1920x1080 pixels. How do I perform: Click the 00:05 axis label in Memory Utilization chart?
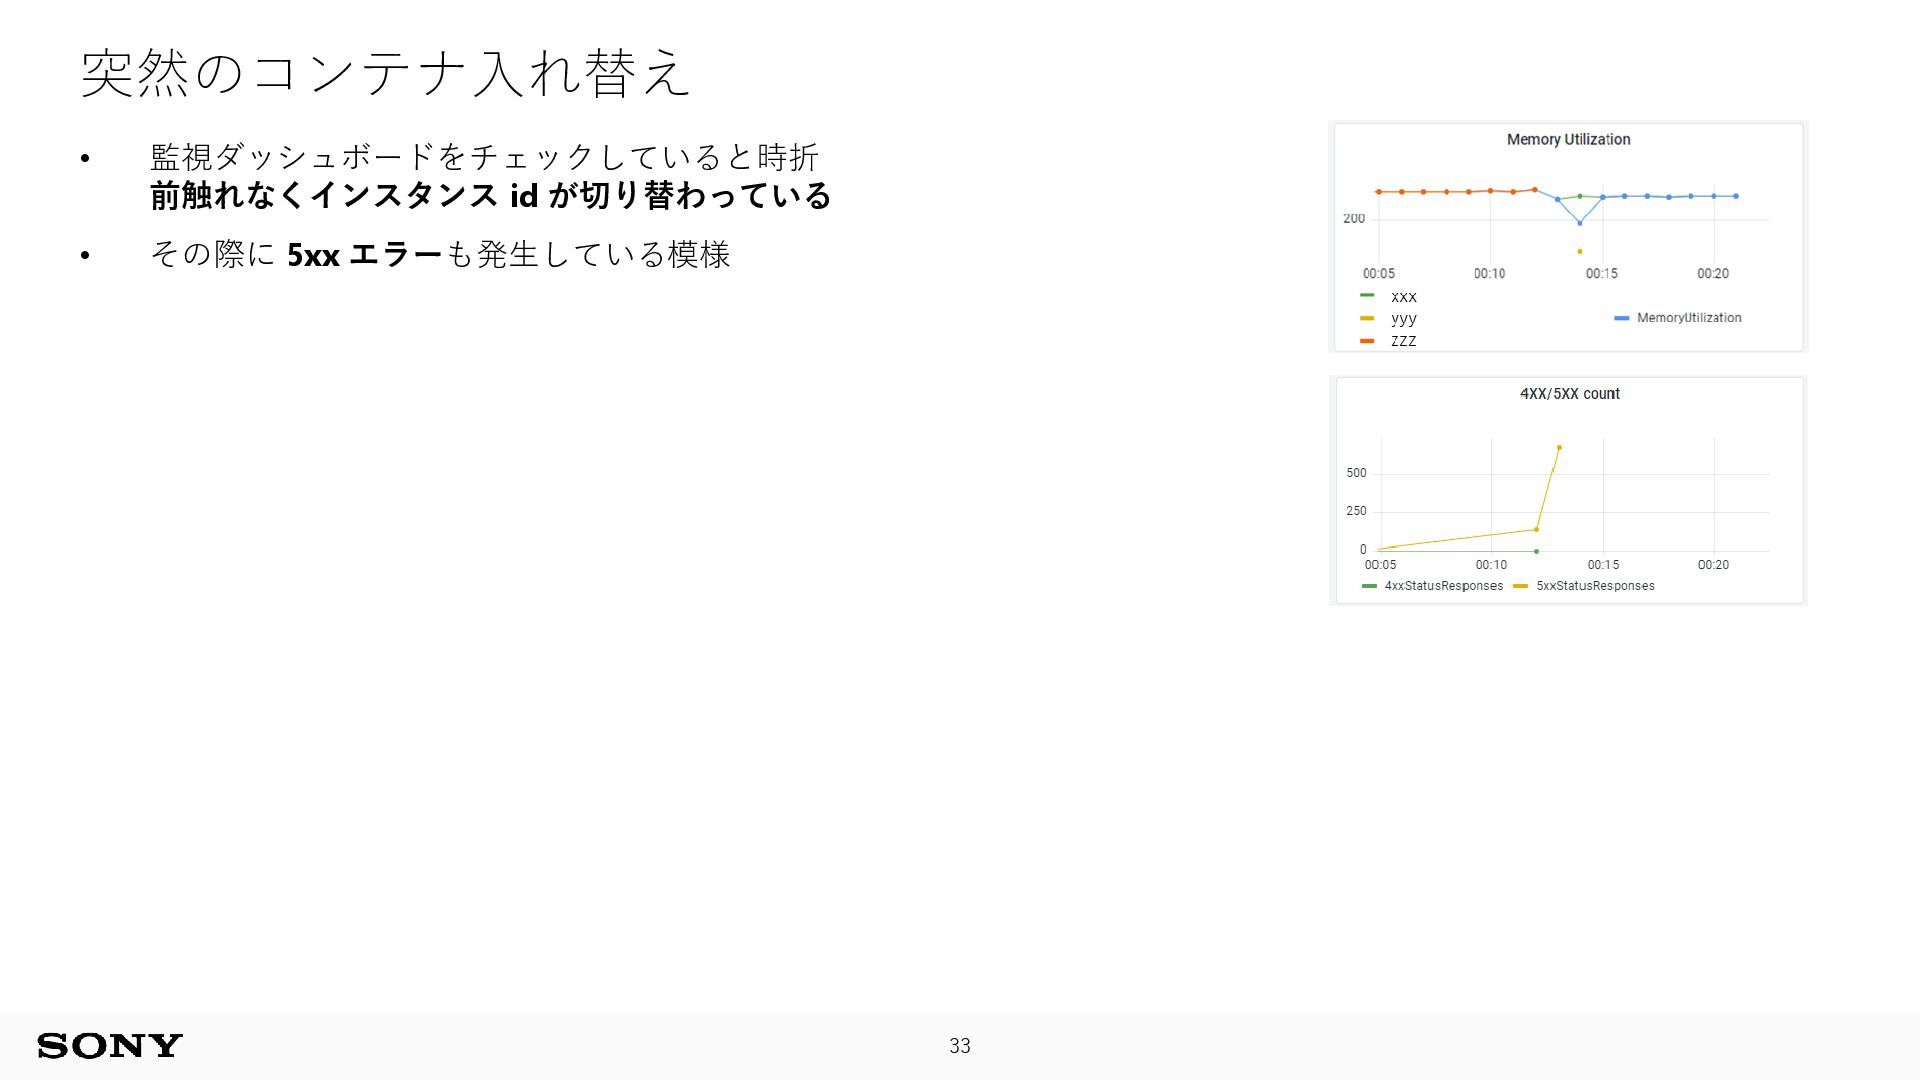(x=1378, y=274)
